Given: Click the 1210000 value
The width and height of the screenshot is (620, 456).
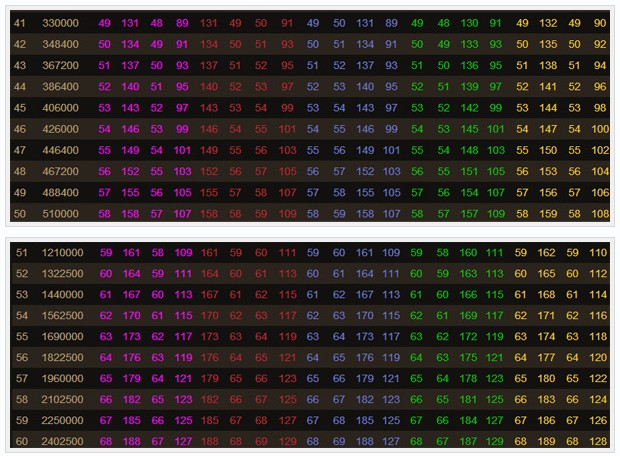Looking at the screenshot, I should [62, 253].
